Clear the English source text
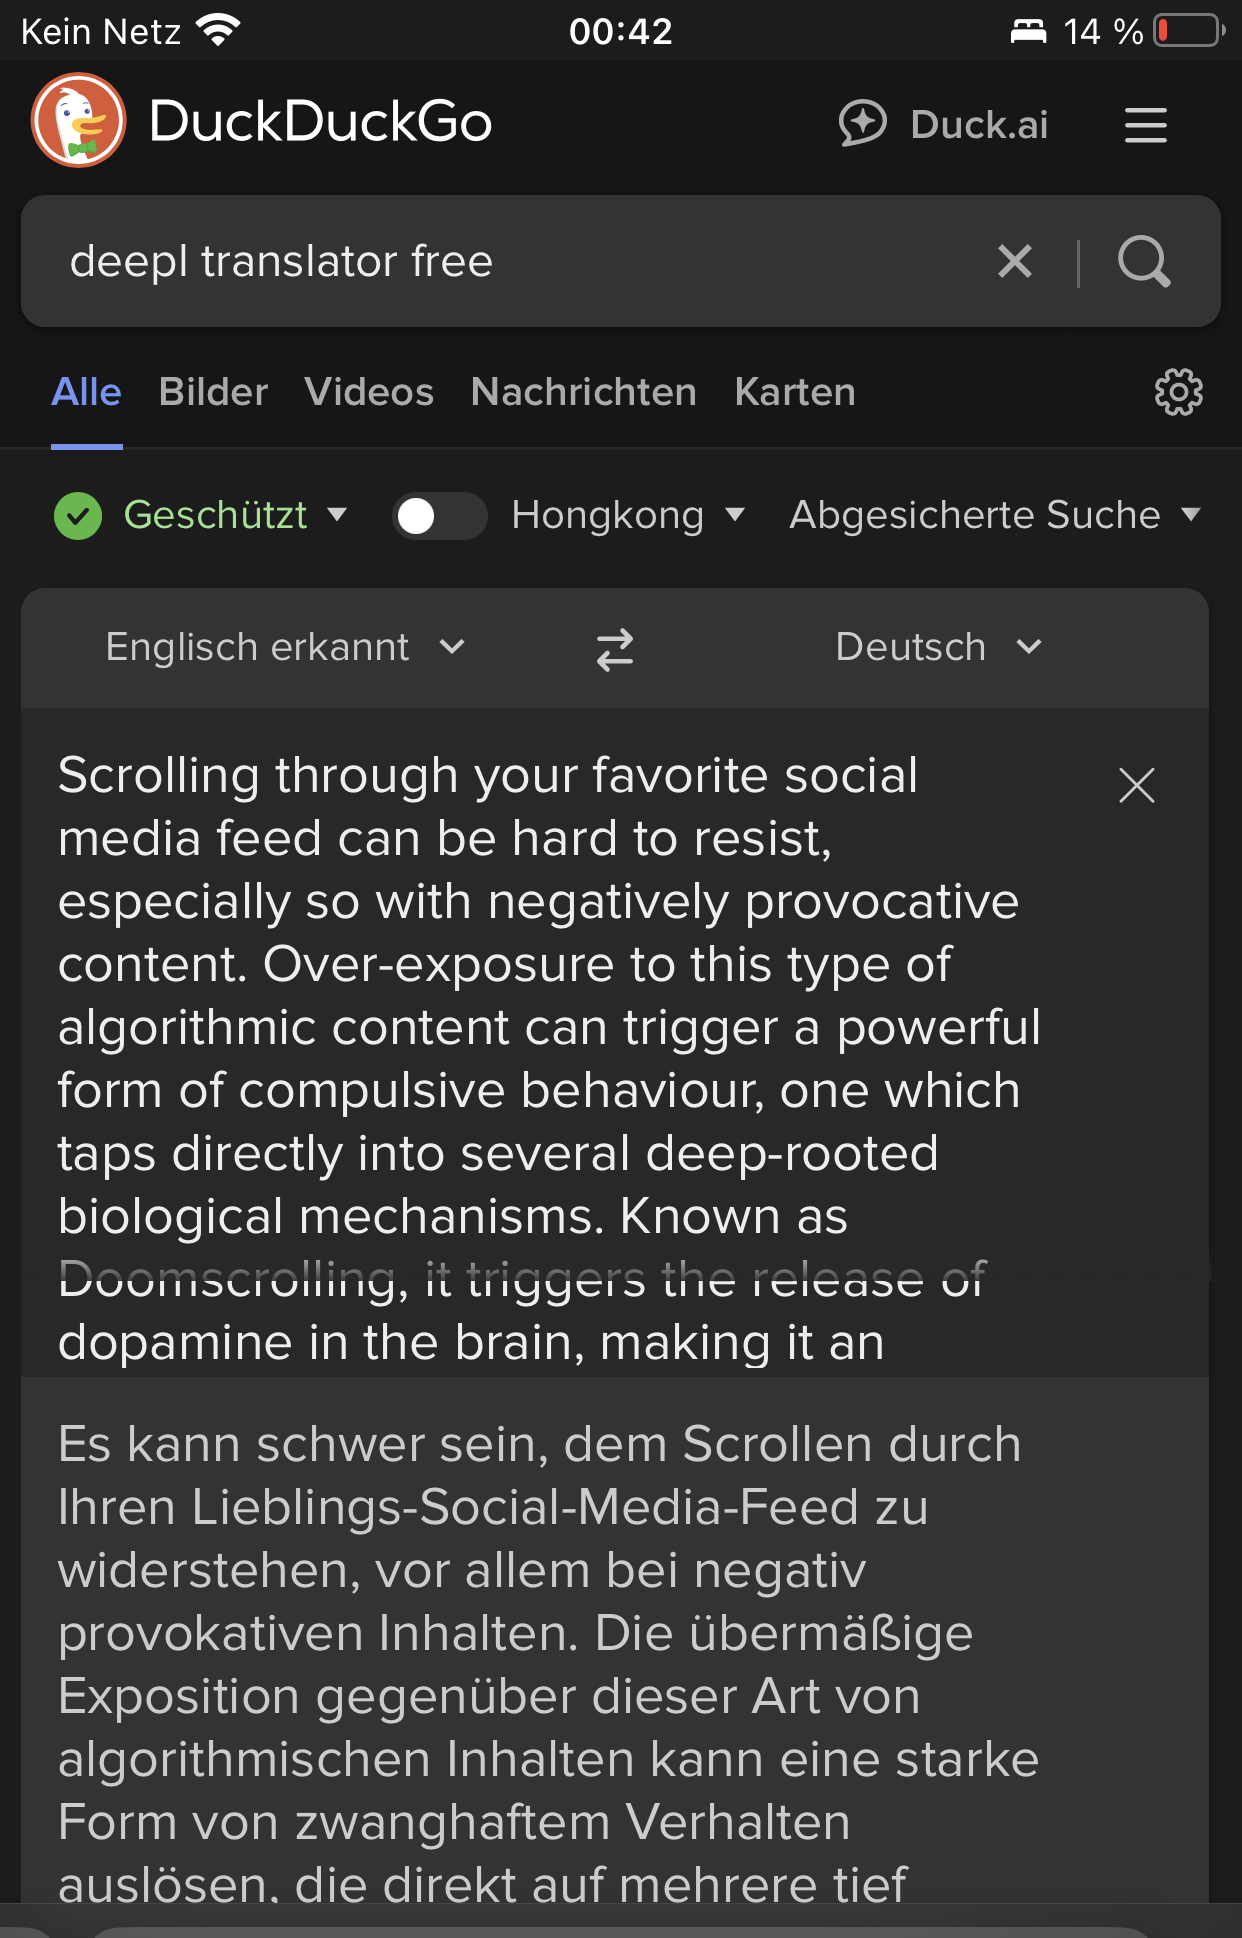 (1136, 785)
